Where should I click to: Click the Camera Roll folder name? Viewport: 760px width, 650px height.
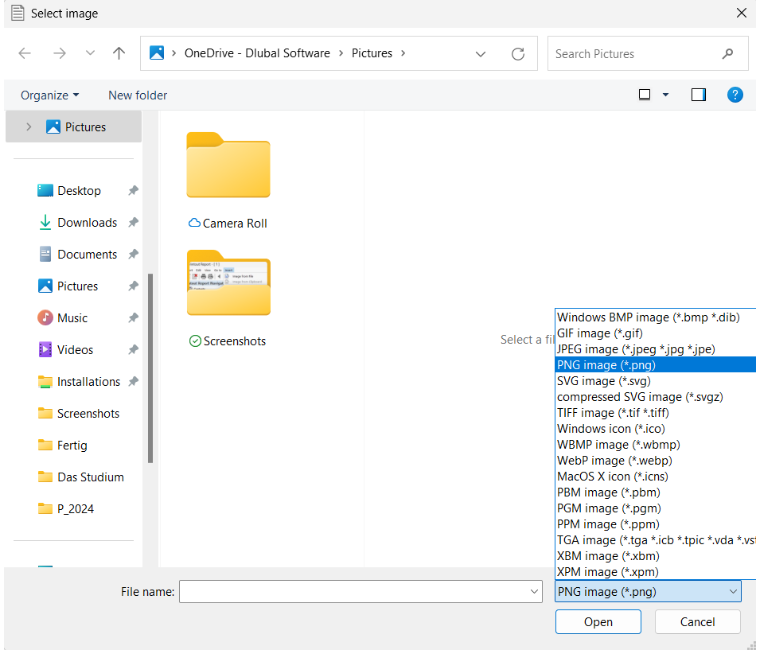pos(235,223)
